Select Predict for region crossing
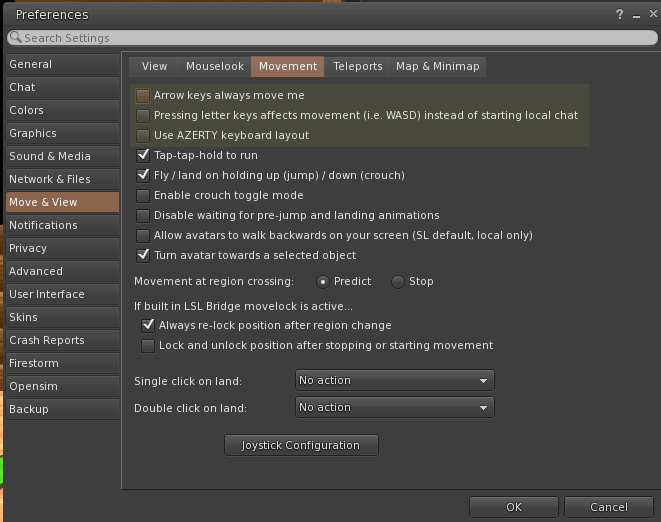The height and width of the screenshot is (522, 661). [322, 282]
